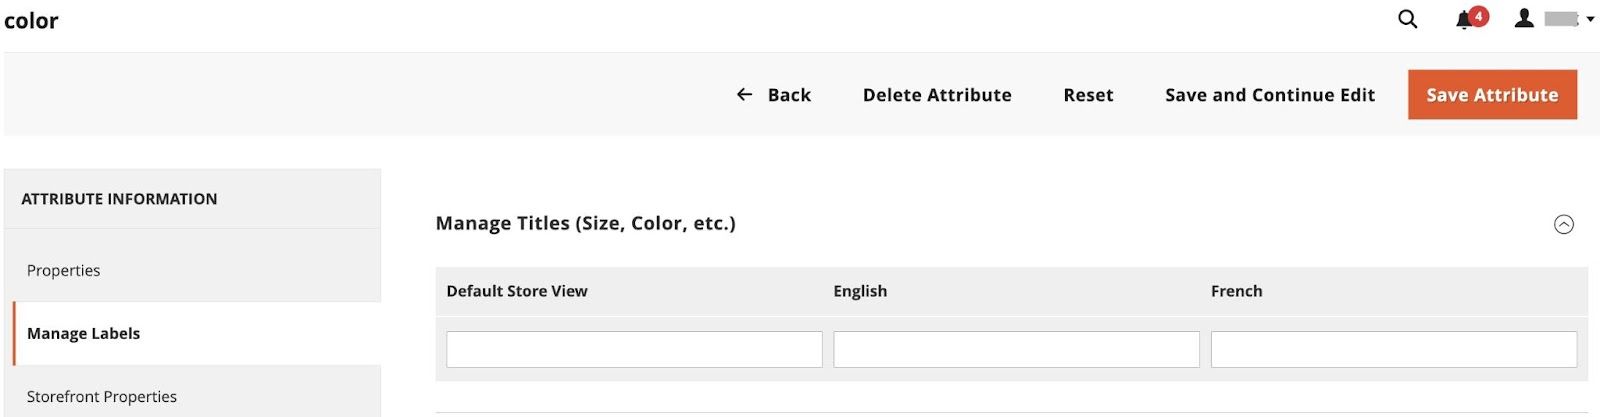Screen dimensions: 1600x417
Task: Click the color page title
Action: pos(31,21)
